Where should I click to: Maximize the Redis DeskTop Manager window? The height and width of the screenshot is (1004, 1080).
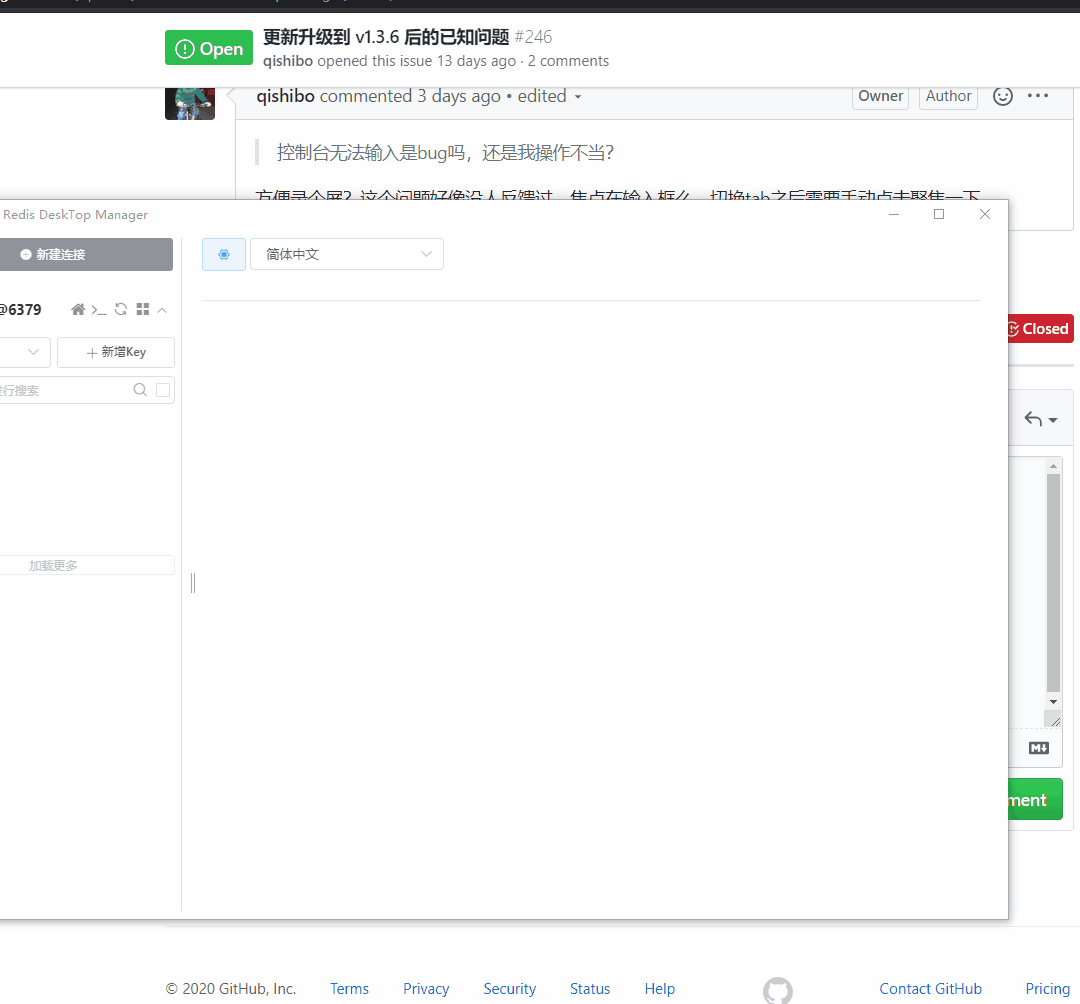(938, 214)
